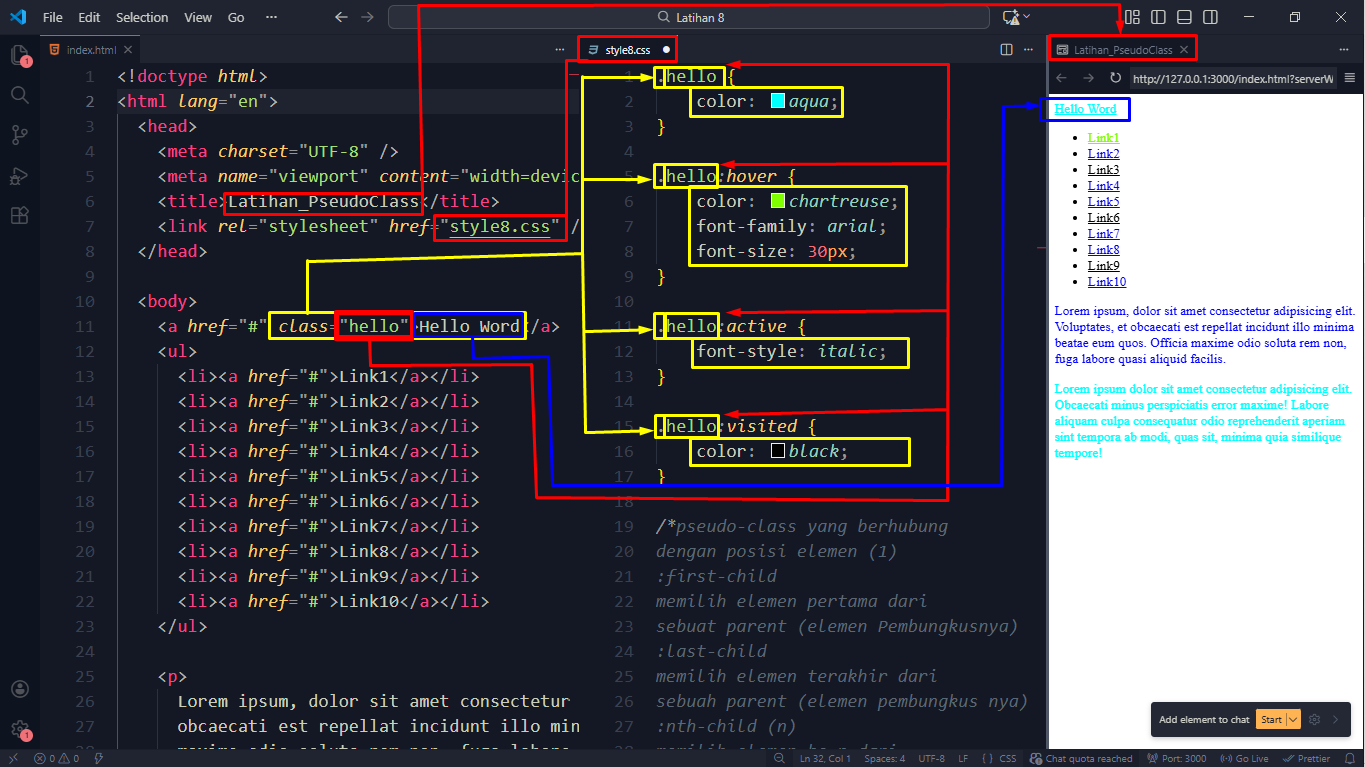
Task: Open the Manage gear in activity bar
Action: 19,730
